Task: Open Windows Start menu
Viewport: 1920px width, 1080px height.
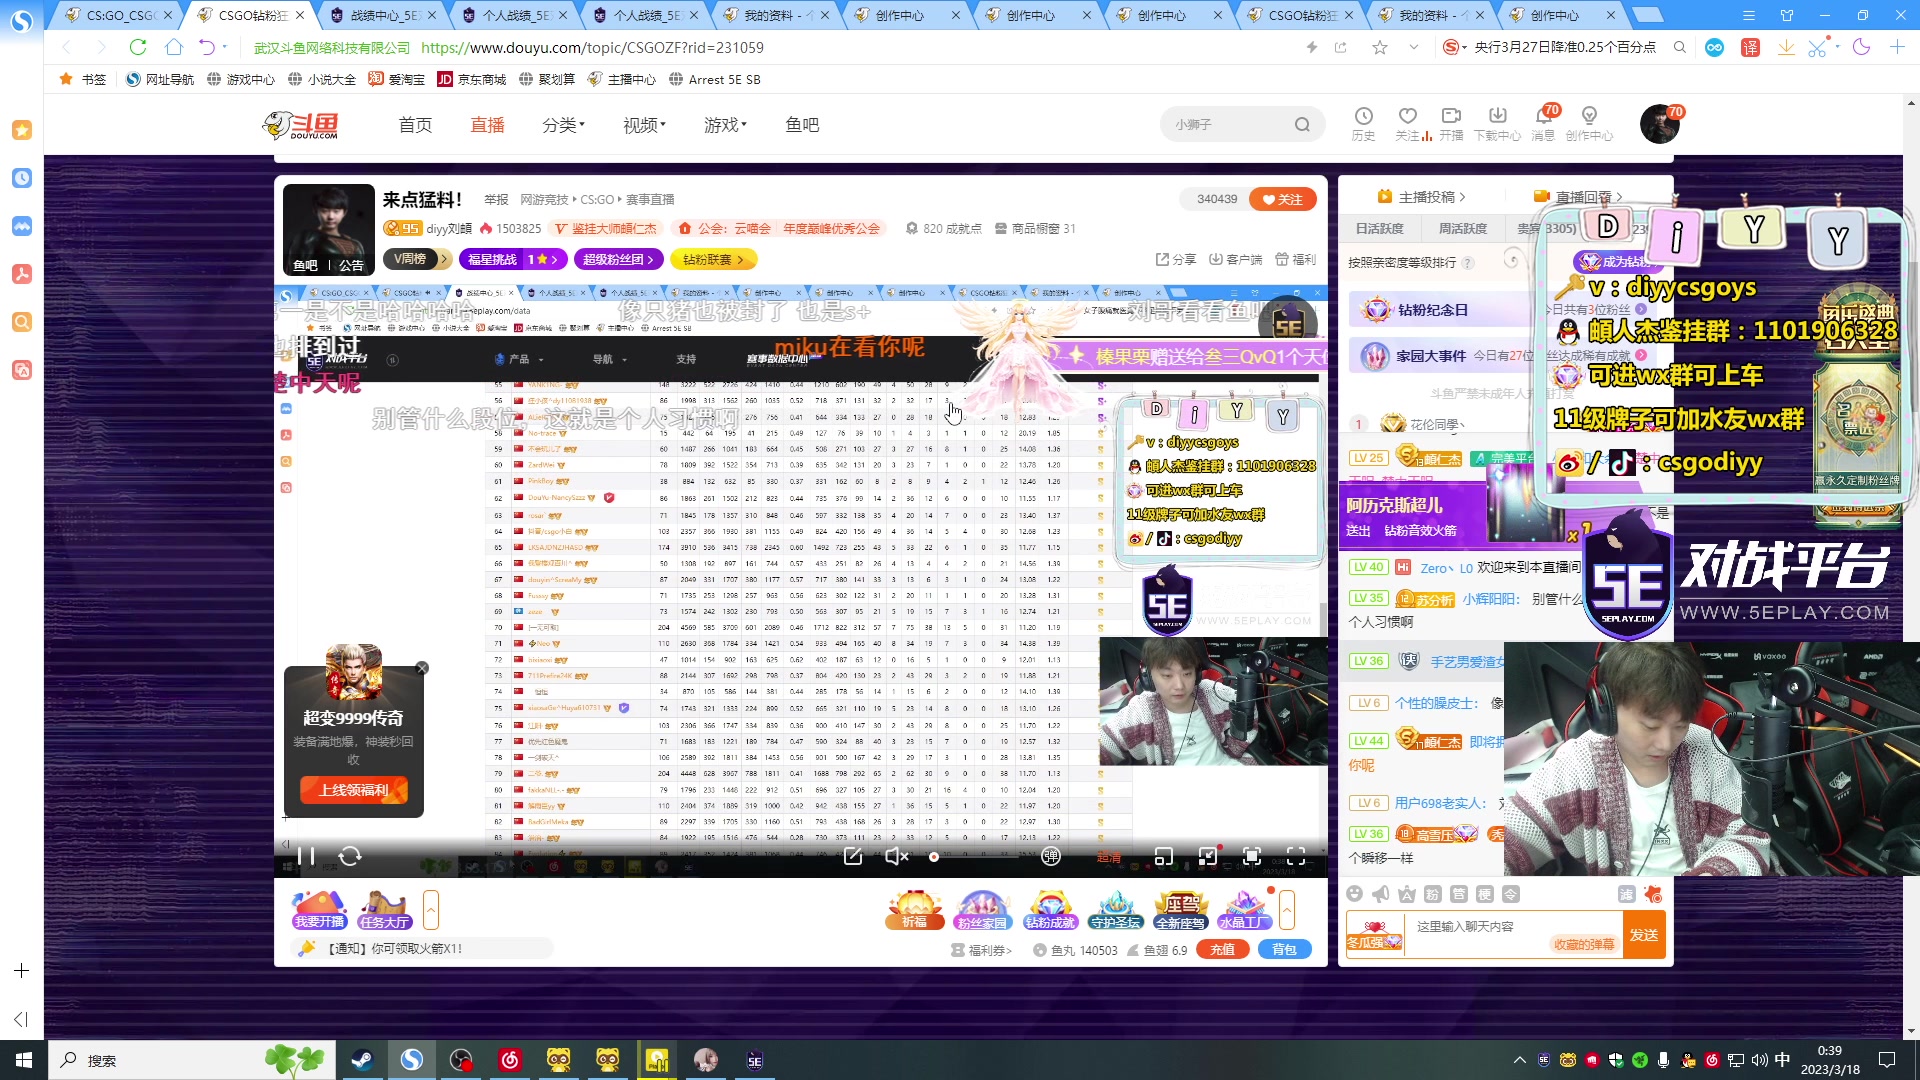Action: (24, 1060)
